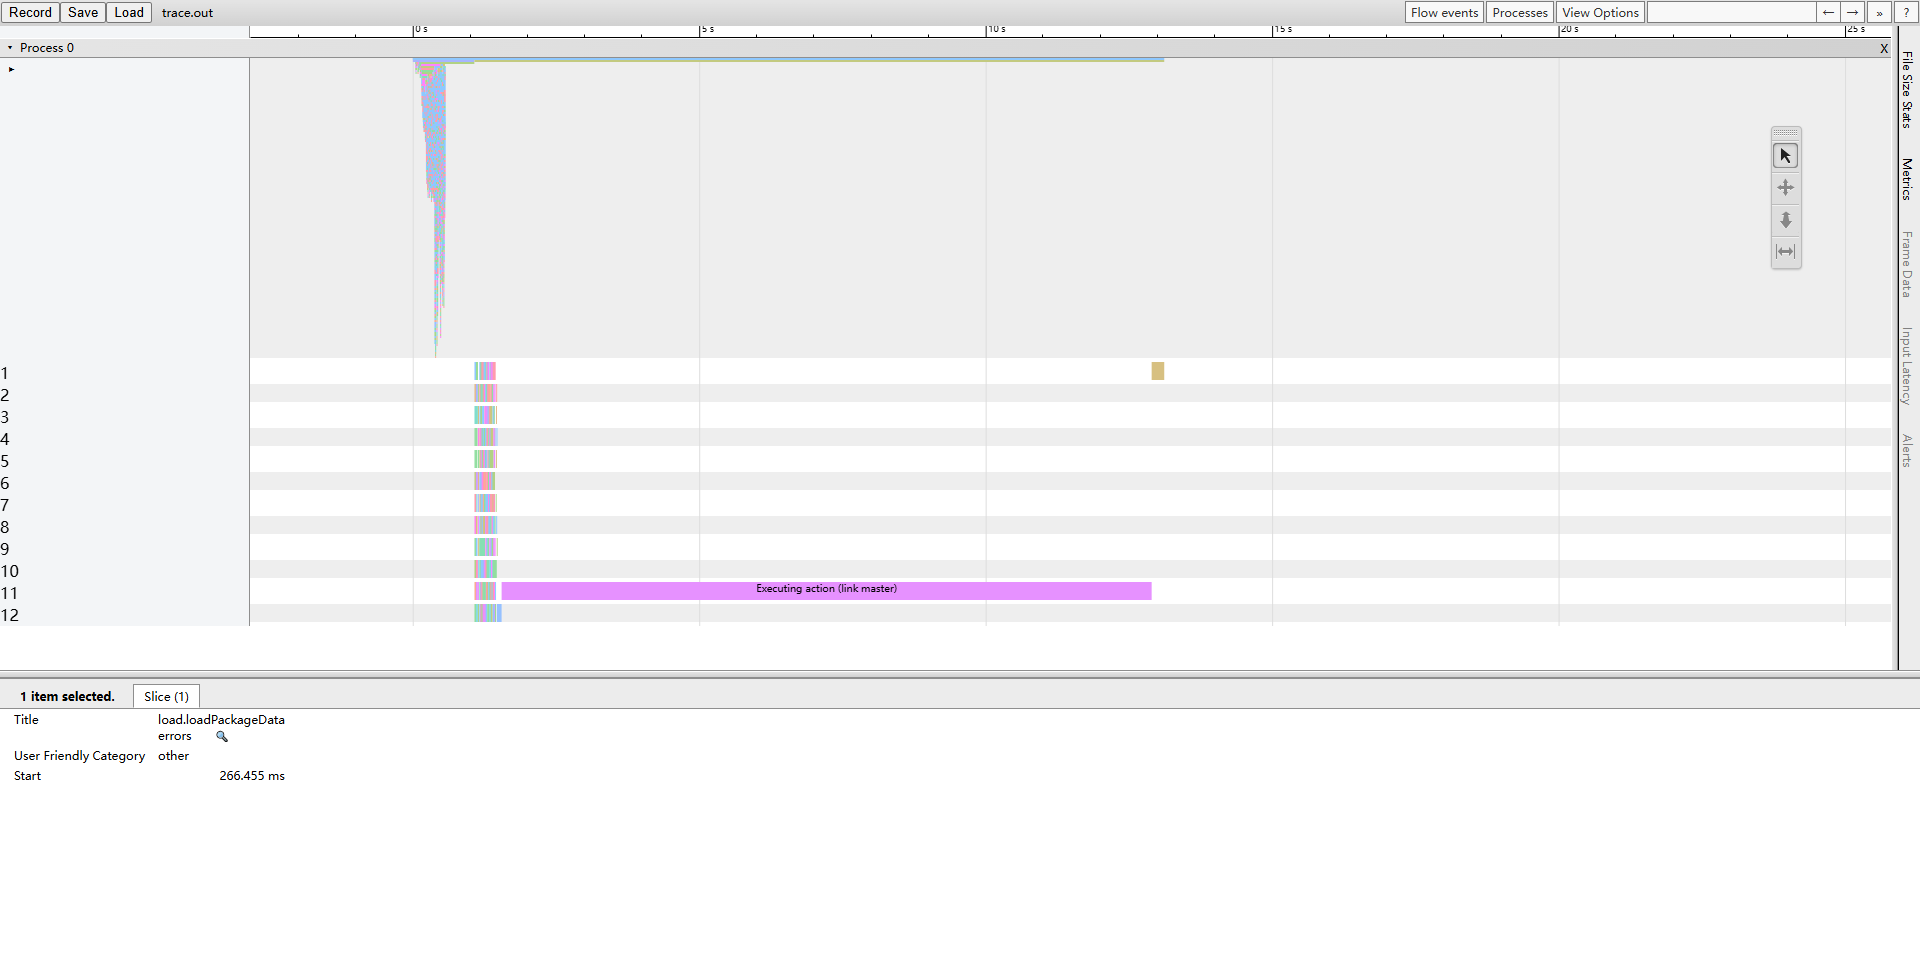
Task: Click the trace.out file name
Action: tap(187, 13)
